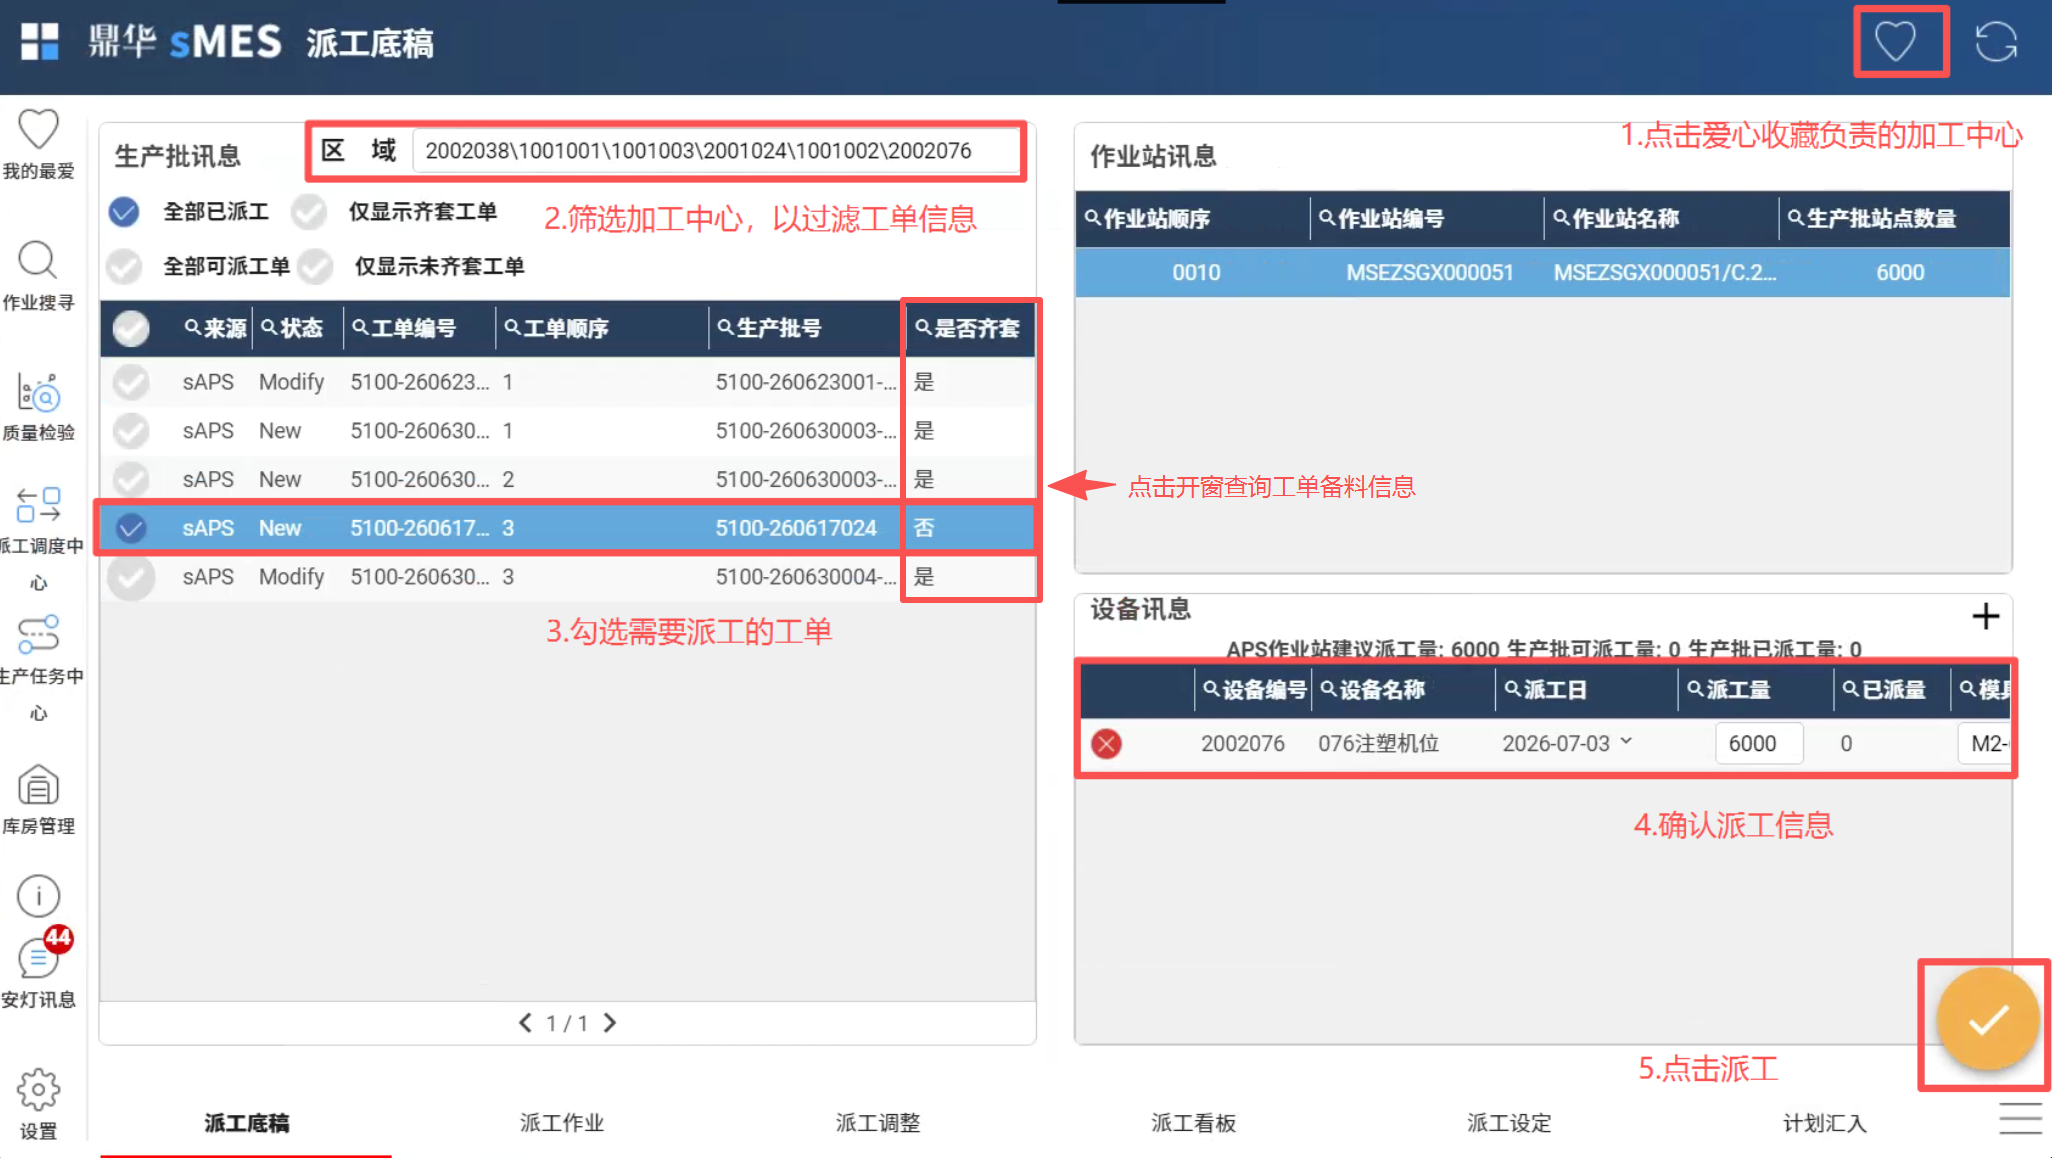Open the hamburger menu at bottom right
The height and width of the screenshot is (1158, 2052).
pos(2020,1118)
